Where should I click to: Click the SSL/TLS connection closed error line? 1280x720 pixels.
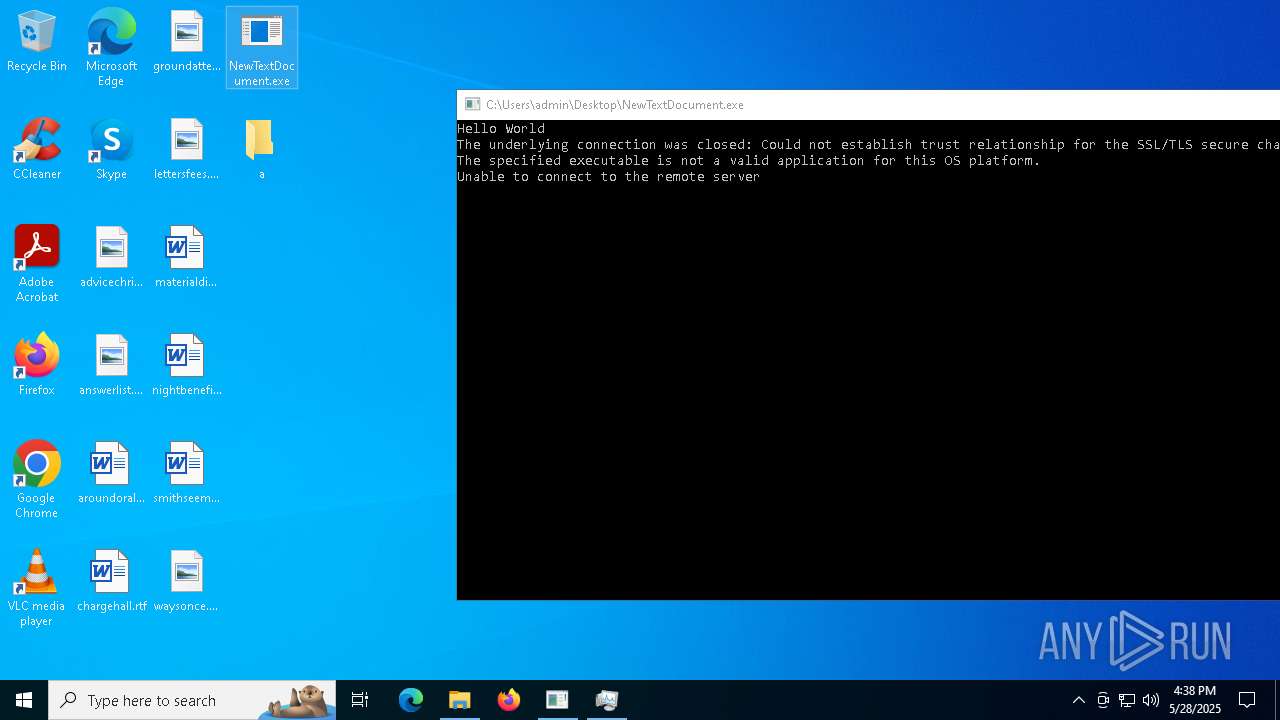coord(868,144)
